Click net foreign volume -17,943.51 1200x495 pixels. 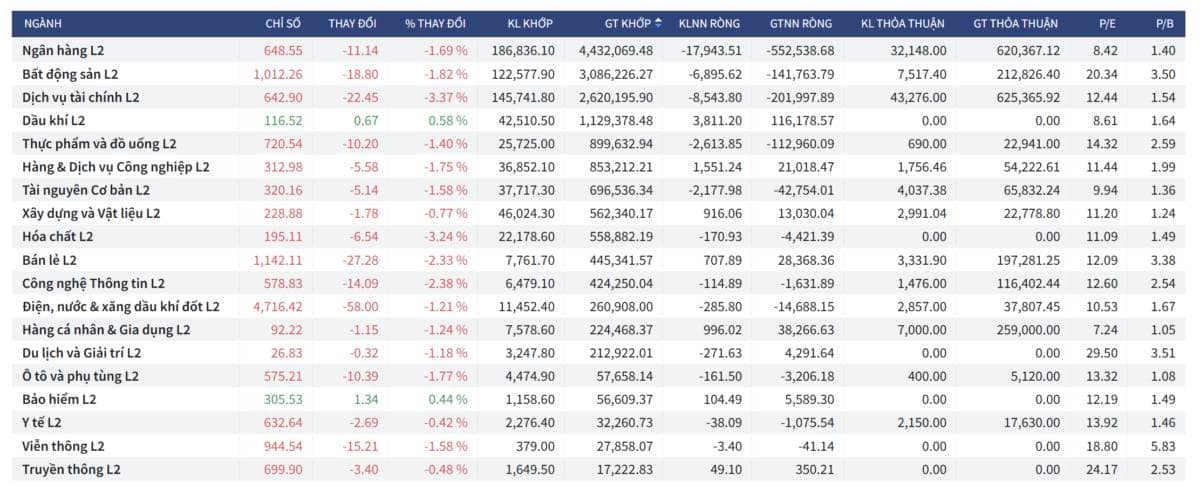(712, 49)
